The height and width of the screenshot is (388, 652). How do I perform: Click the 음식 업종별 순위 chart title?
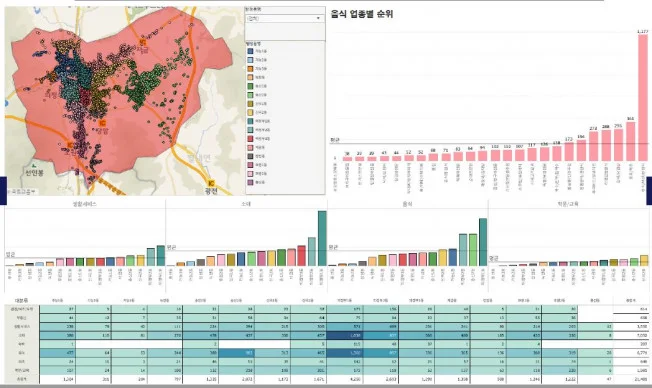[362, 14]
